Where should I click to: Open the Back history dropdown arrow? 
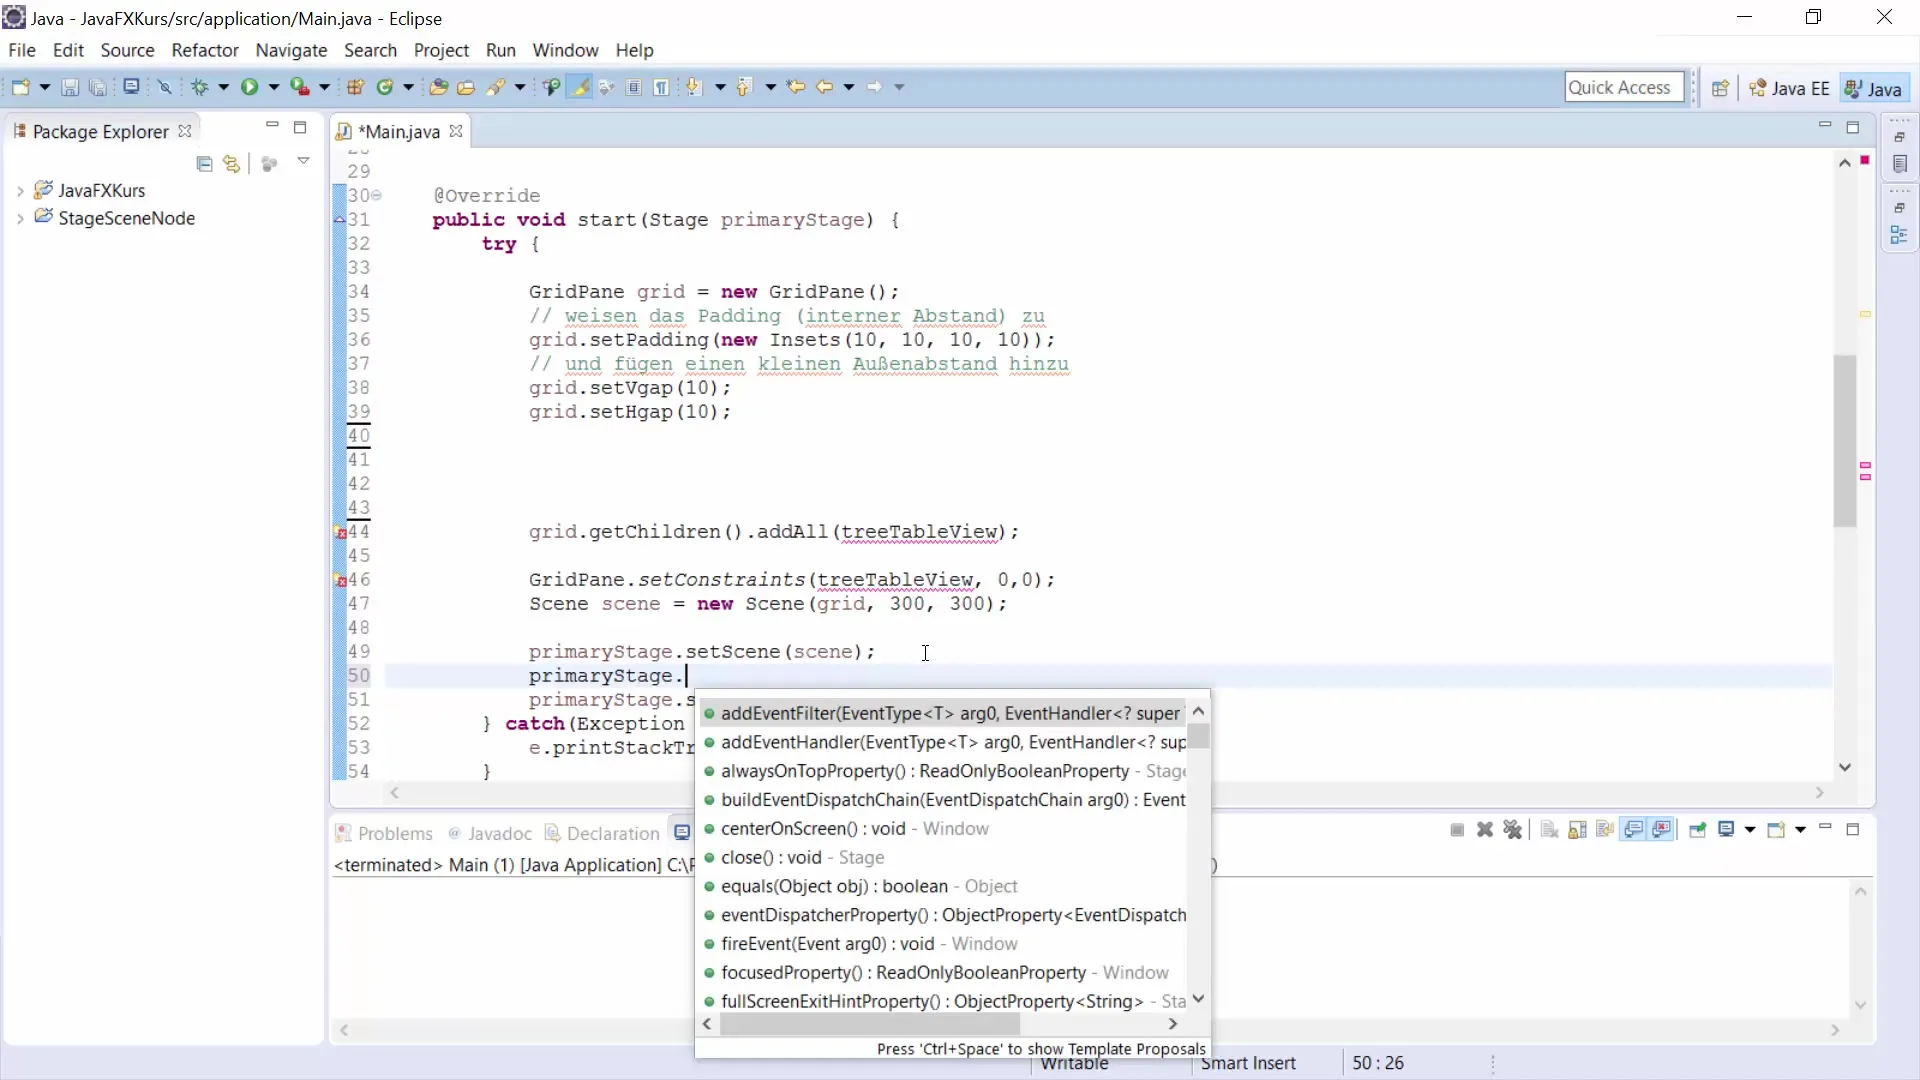[x=848, y=87]
